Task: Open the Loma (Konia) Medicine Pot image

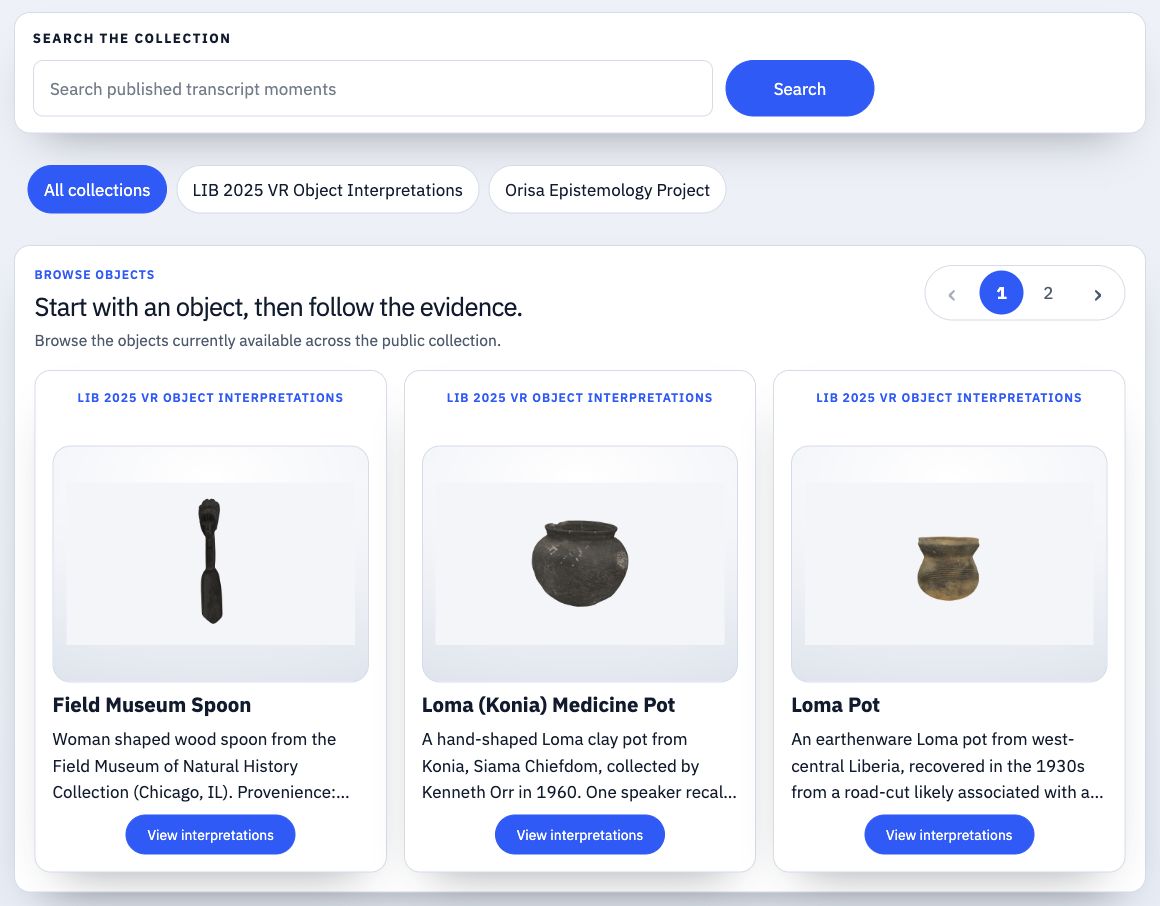Action: point(580,564)
